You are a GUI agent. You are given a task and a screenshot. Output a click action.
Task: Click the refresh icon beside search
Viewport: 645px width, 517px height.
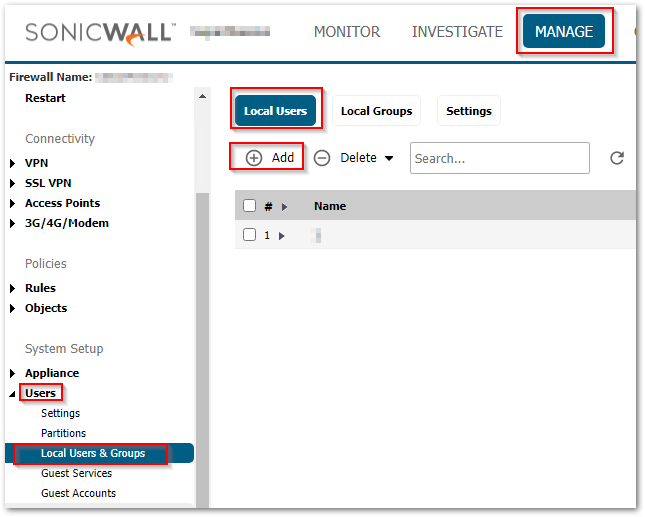click(x=617, y=158)
